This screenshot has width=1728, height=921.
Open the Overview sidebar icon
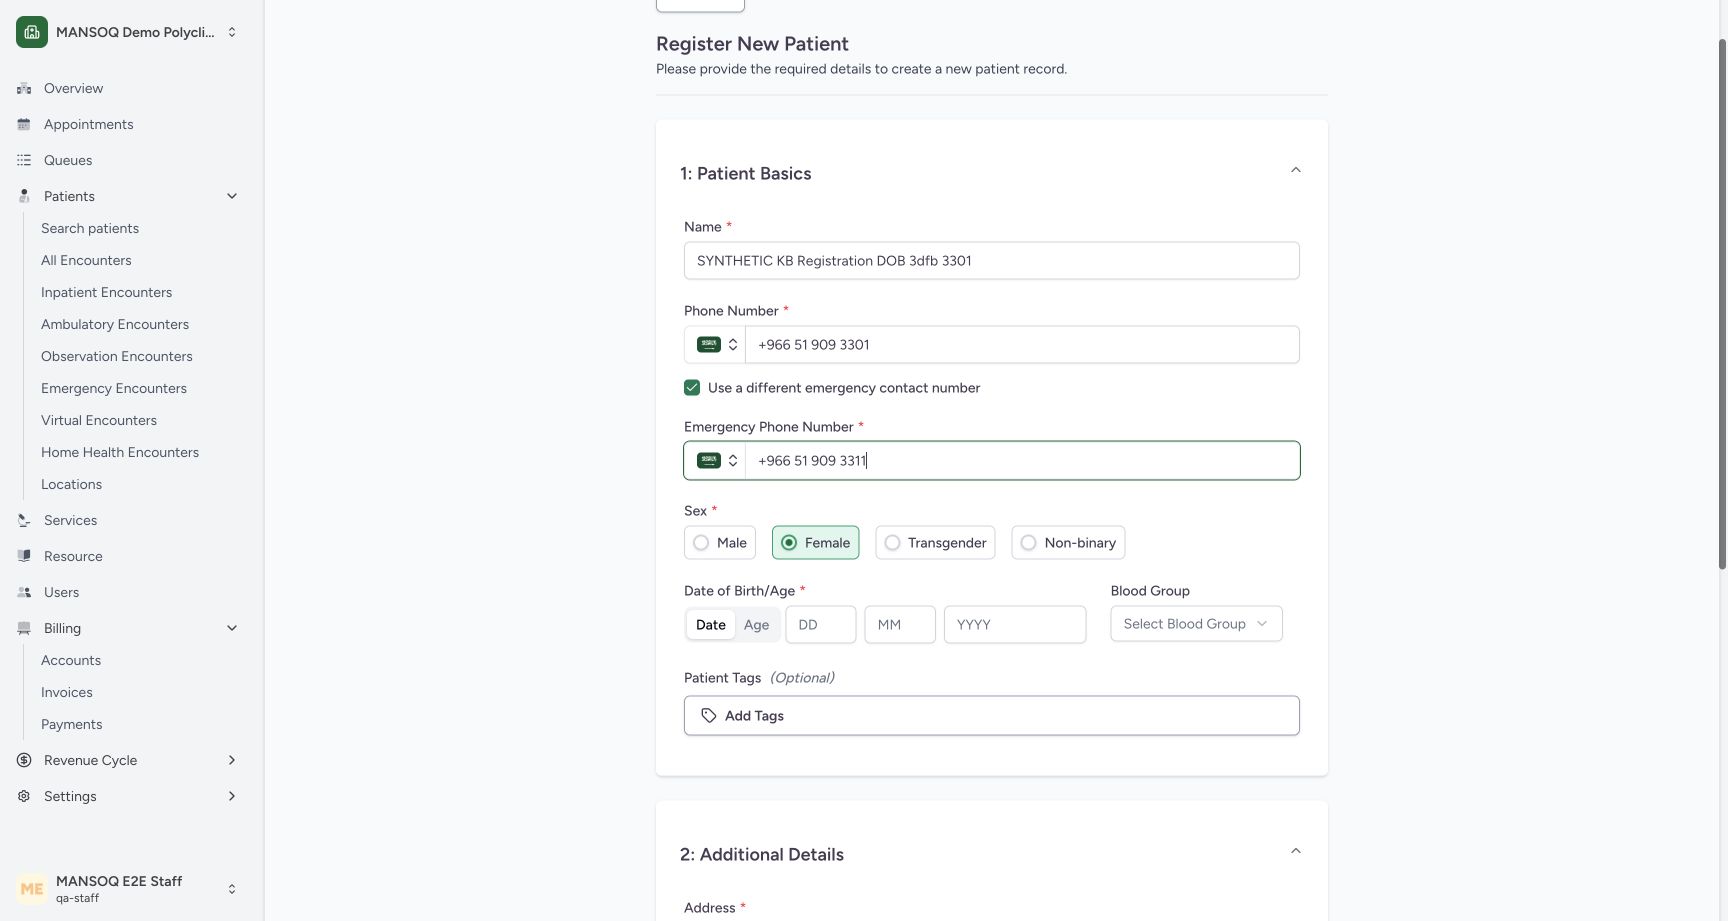[24, 88]
